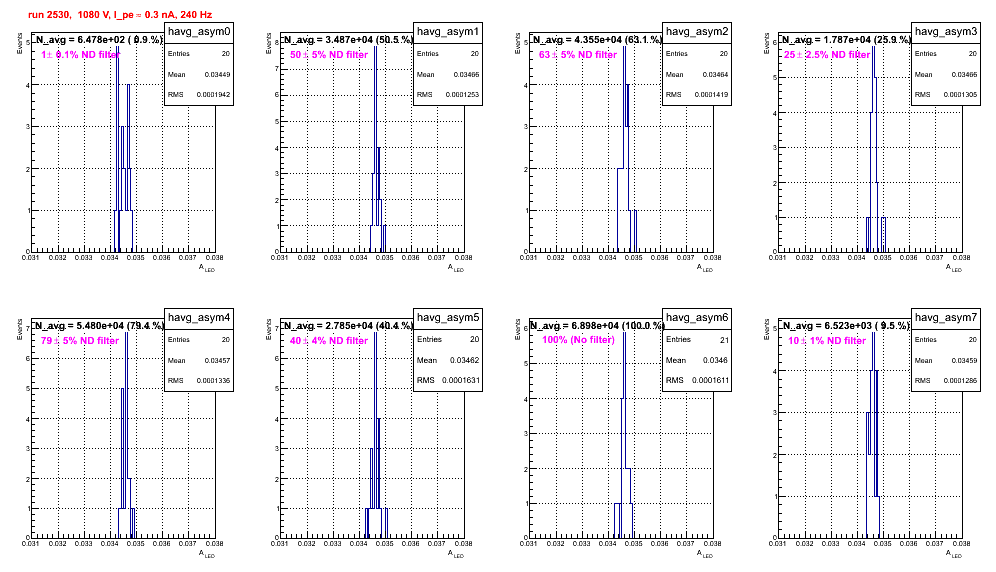Click the A_LED axis title under havg_asym3
The image size is (996, 572).
(x=954, y=268)
